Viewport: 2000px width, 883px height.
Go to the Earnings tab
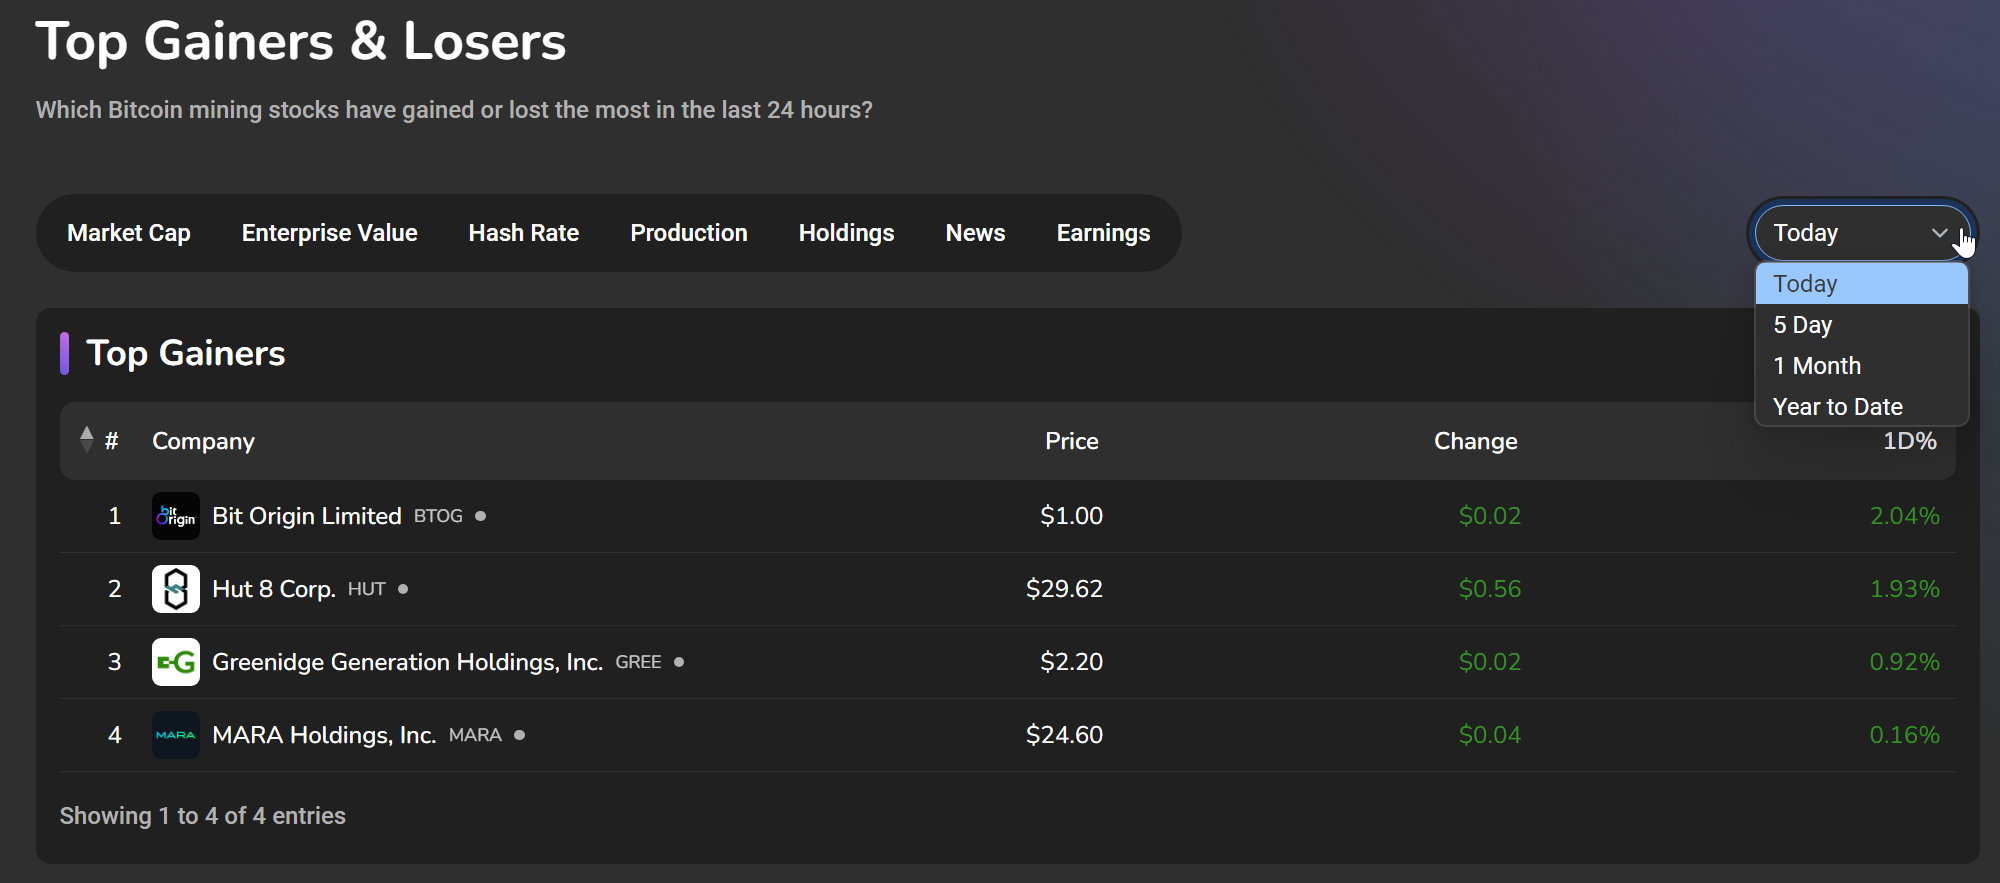coord(1103,233)
